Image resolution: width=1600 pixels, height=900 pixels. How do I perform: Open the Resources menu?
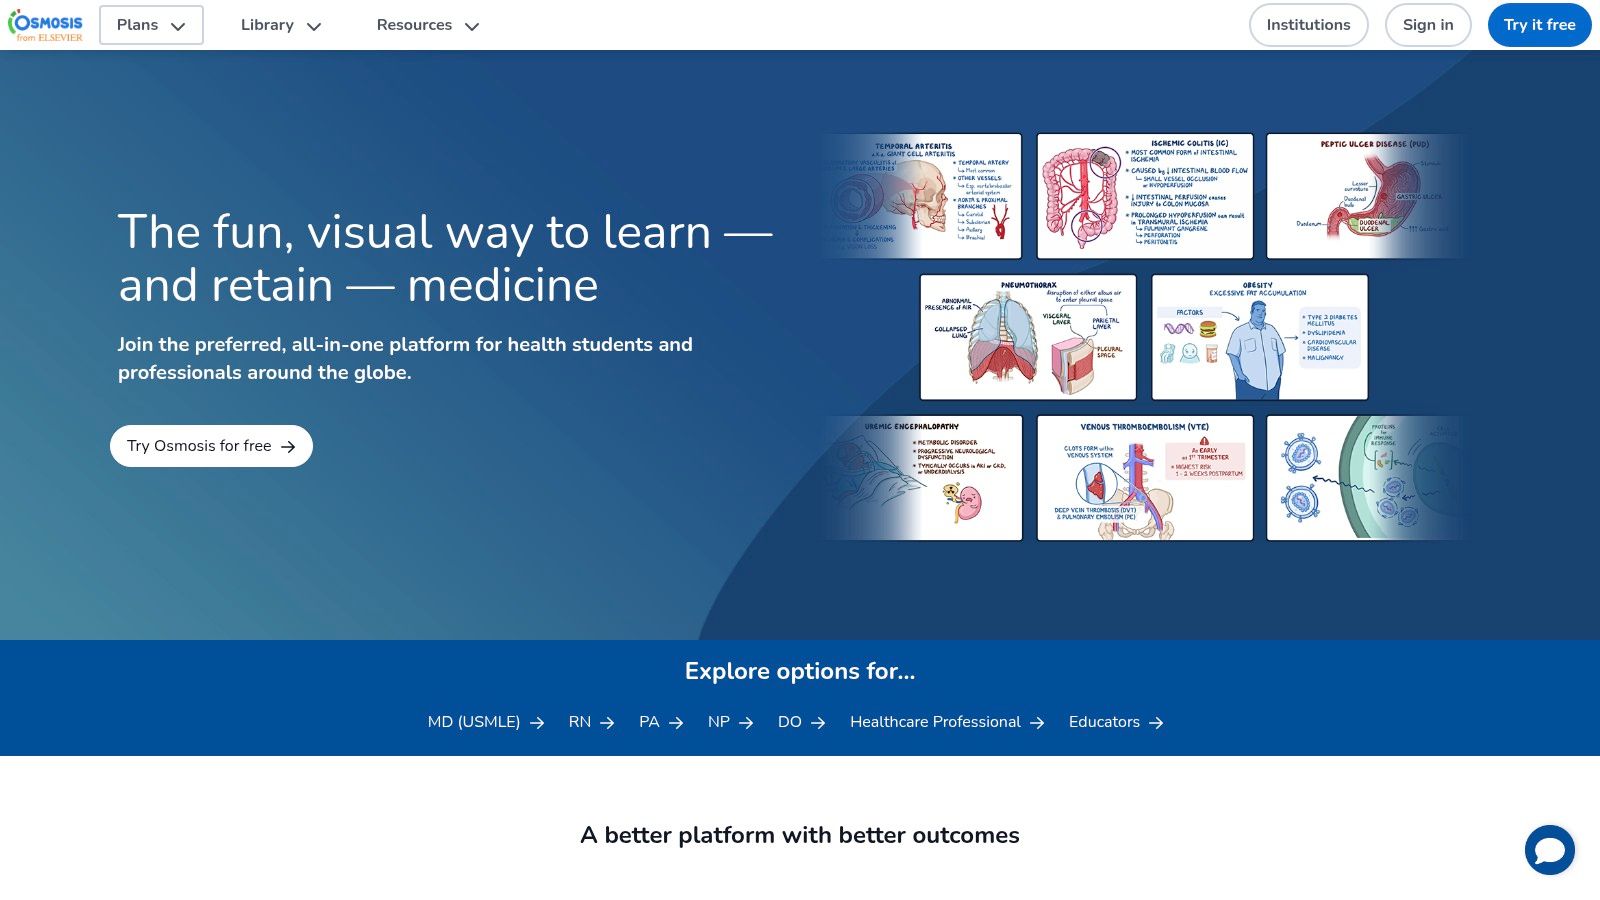(428, 25)
